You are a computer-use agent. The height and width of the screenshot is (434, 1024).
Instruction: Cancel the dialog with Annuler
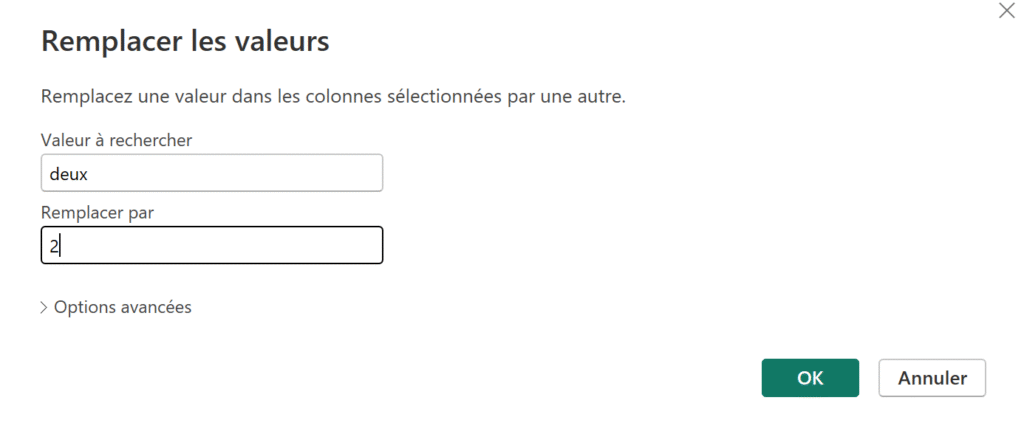click(x=932, y=378)
